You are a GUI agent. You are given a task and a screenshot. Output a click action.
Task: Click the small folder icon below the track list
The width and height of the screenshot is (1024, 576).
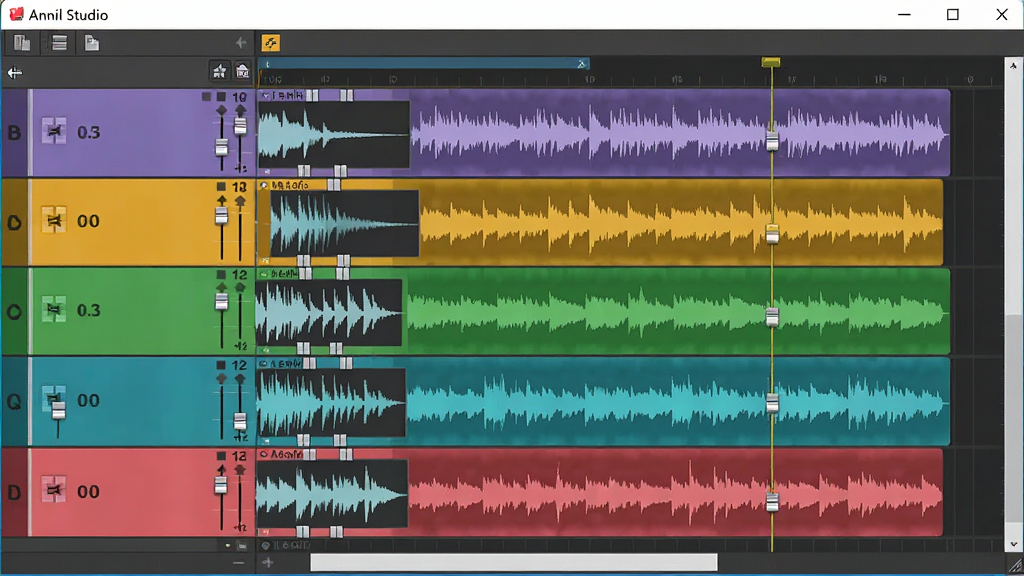coord(242,545)
